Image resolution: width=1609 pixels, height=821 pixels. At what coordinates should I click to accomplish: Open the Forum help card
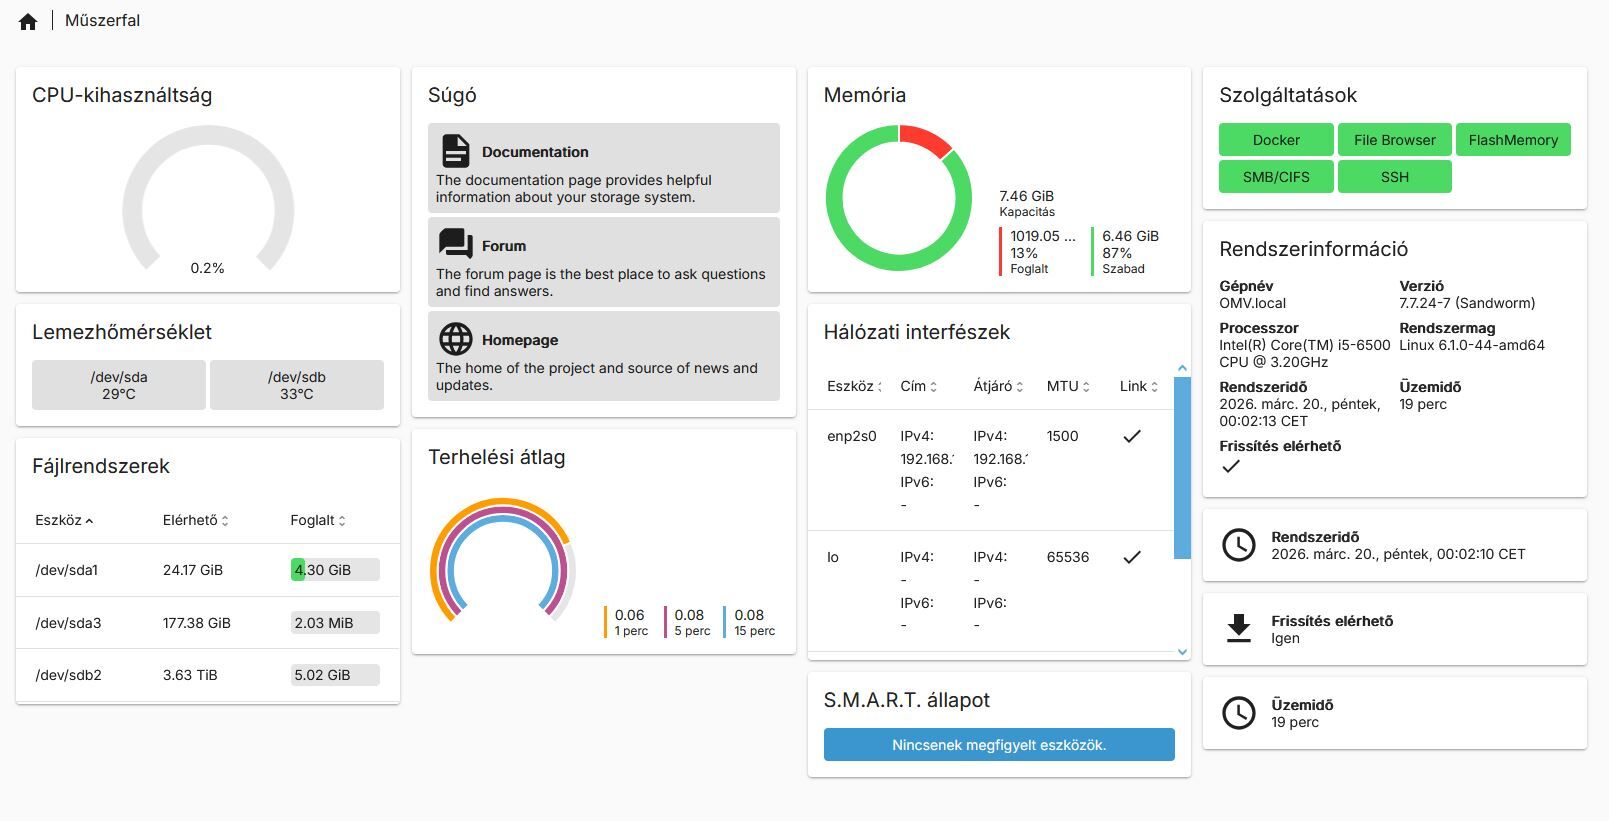(603, 262)
